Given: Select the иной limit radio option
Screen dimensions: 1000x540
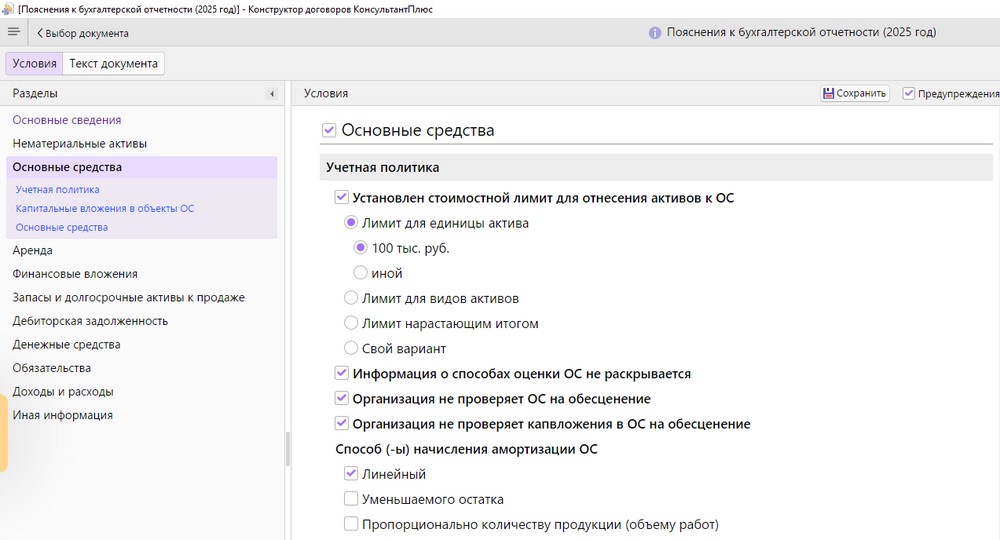Looking at the screenshot, I should (361, 273).
